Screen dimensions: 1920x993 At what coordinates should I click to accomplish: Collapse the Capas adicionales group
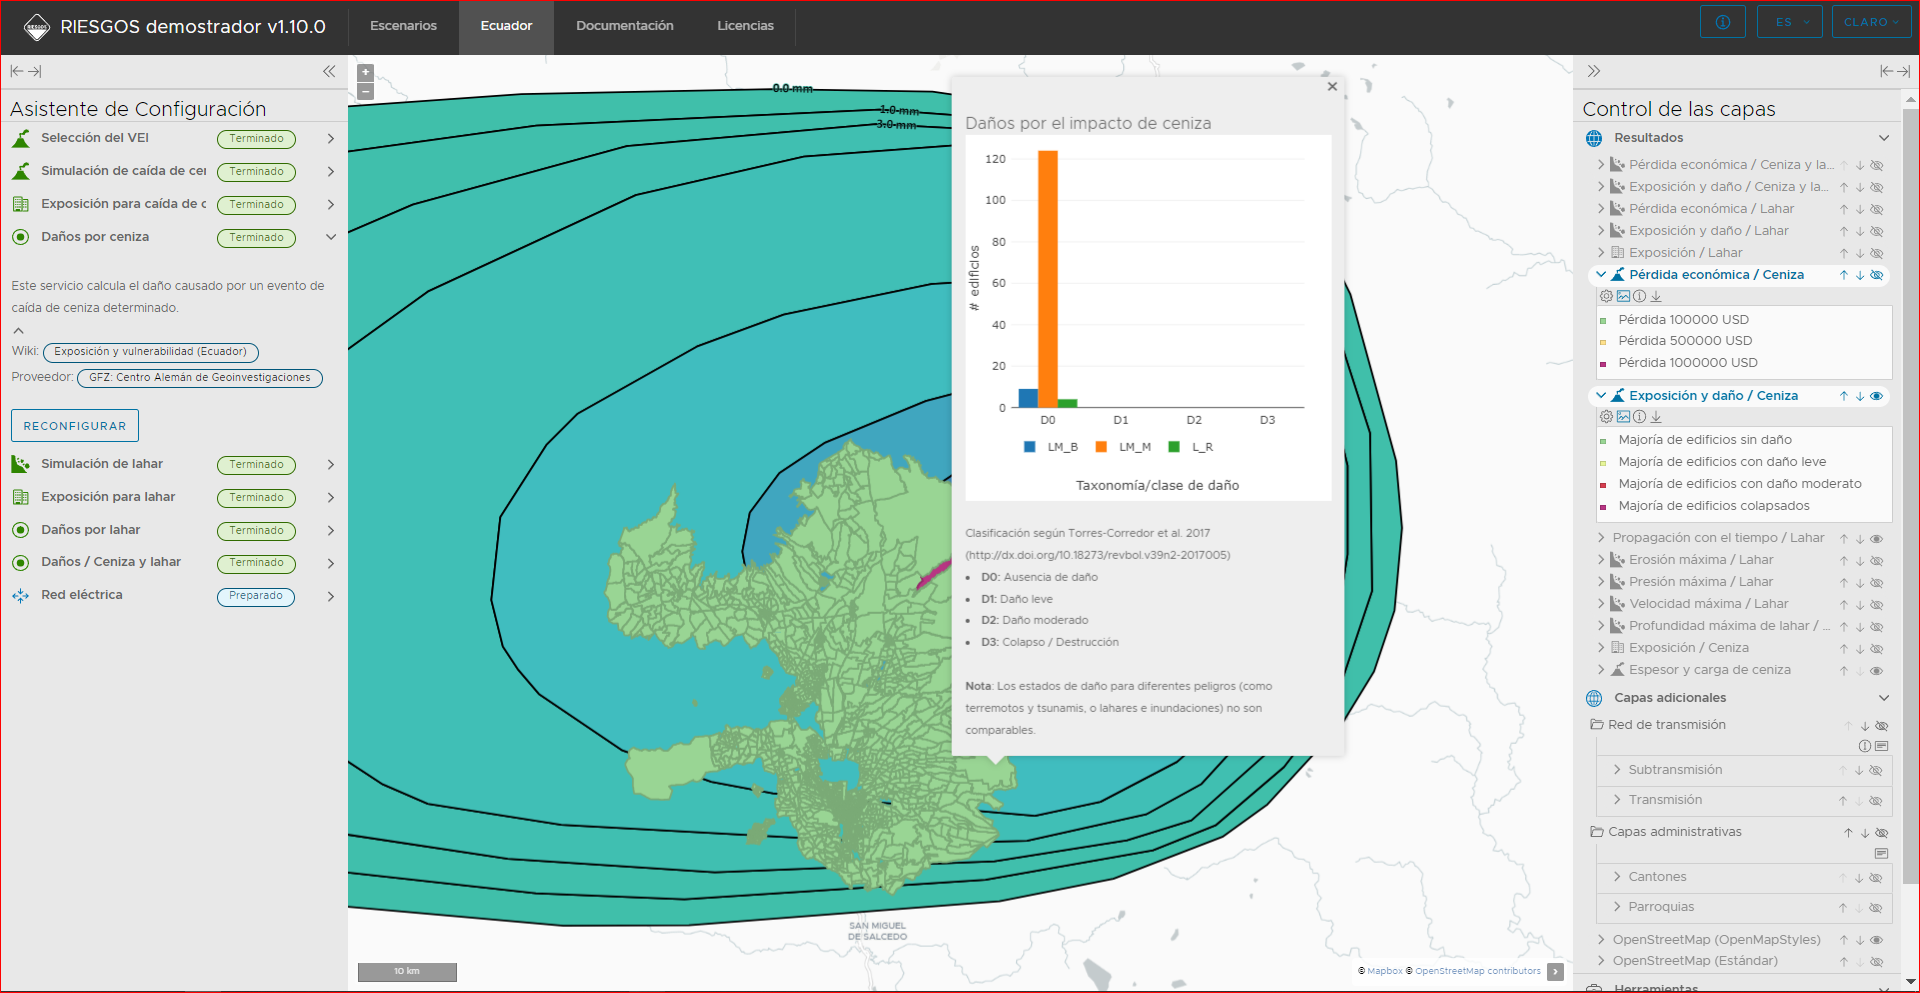coord(1884,698)
